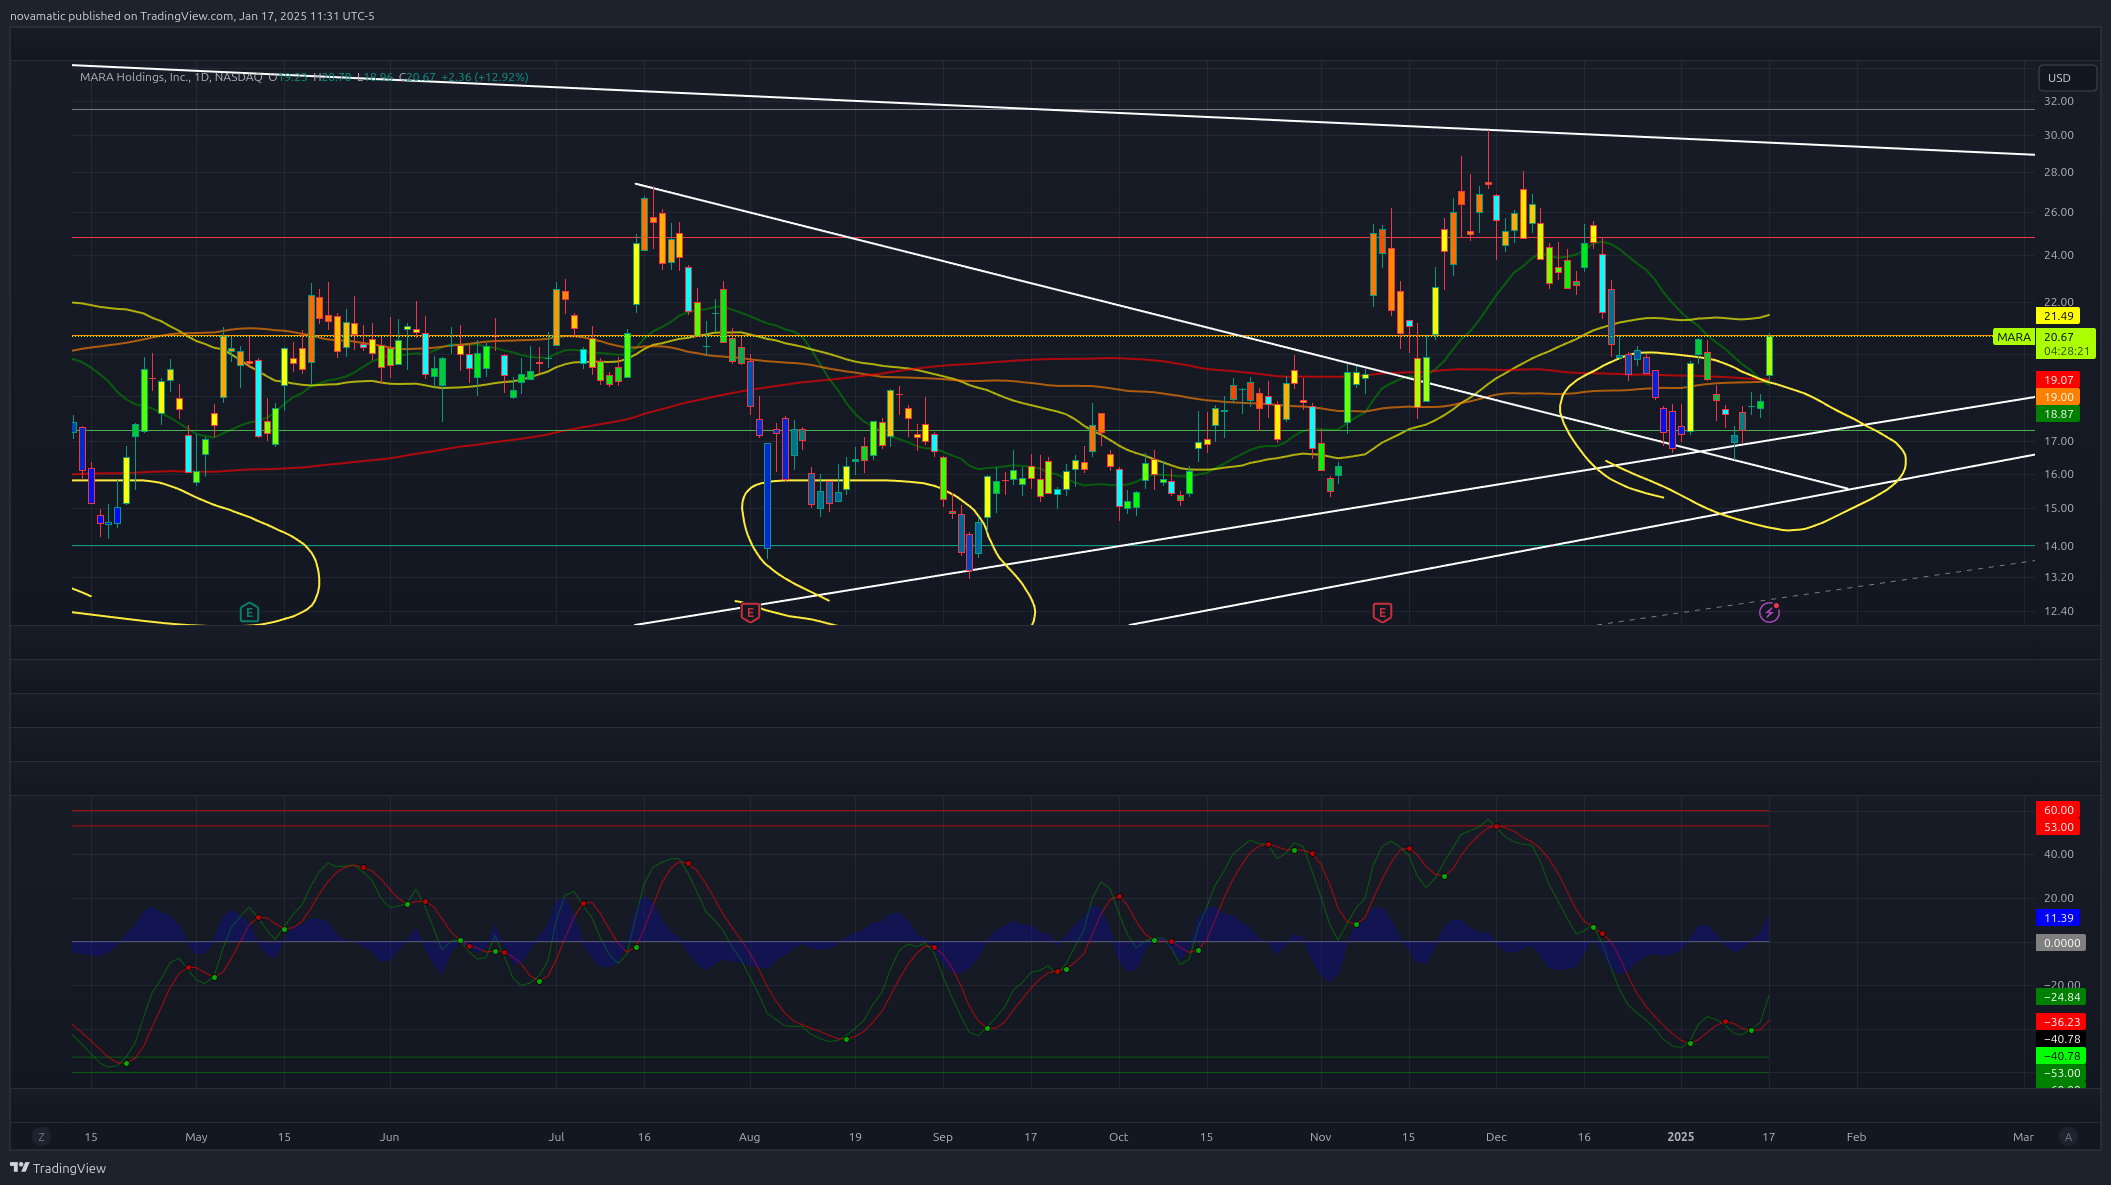Click the 30.00 price axis label
Viewport: 2111px width, 1185px height.
click(2058, 135)
